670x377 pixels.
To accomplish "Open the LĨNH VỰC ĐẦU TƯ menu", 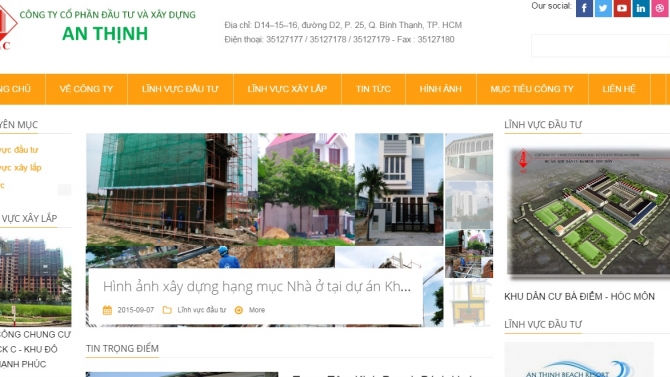I will click(x=180, y=89).
